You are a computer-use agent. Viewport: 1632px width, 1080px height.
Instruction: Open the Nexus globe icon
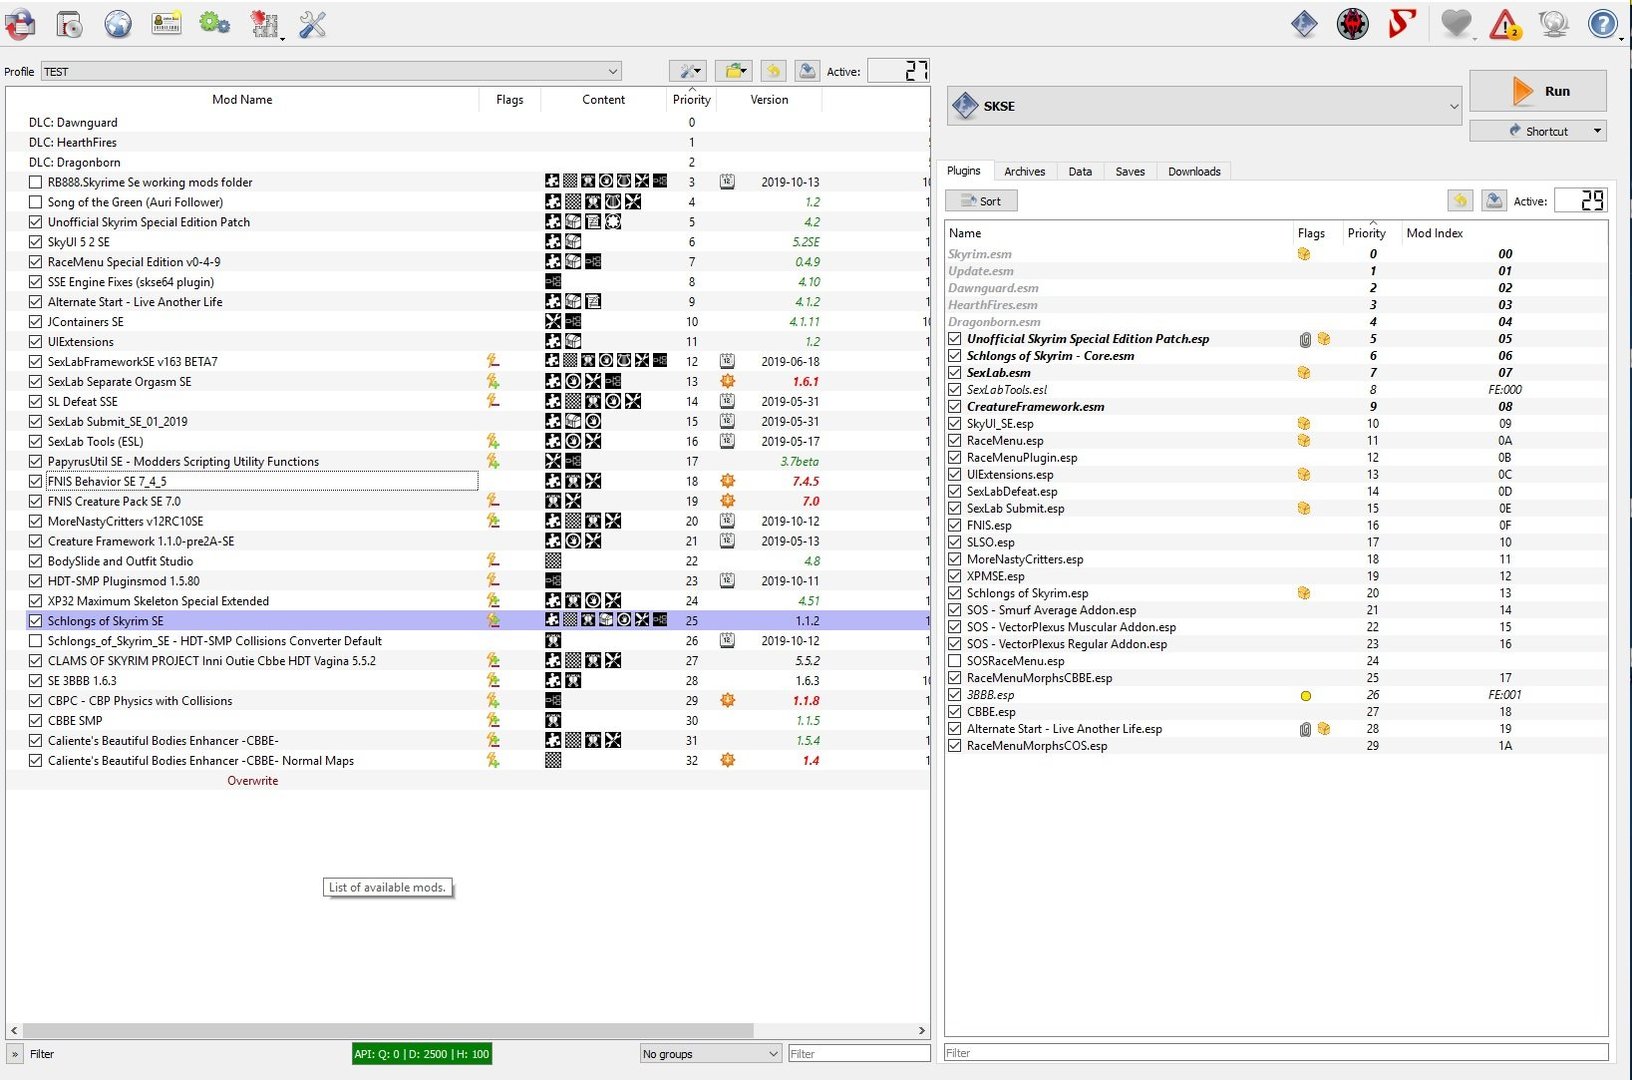(118, 24)
